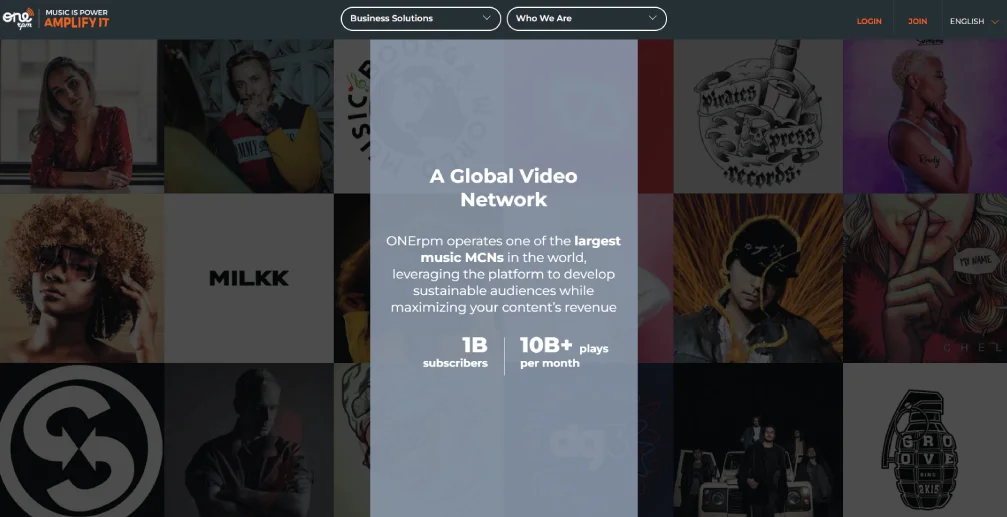
Task: Open the dark shirtless man portrait tile
Action: click(249, 440)
